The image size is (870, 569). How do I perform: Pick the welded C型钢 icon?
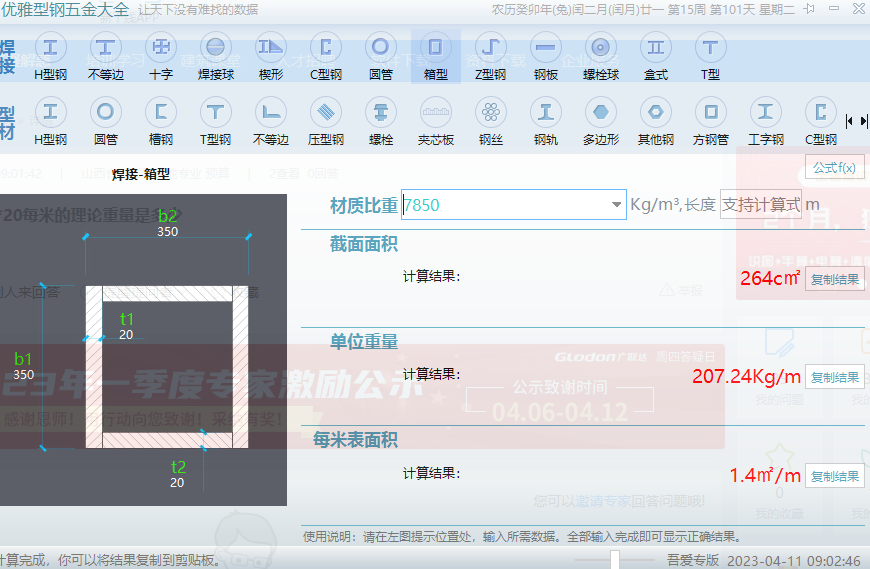click(x=326, y=57)
